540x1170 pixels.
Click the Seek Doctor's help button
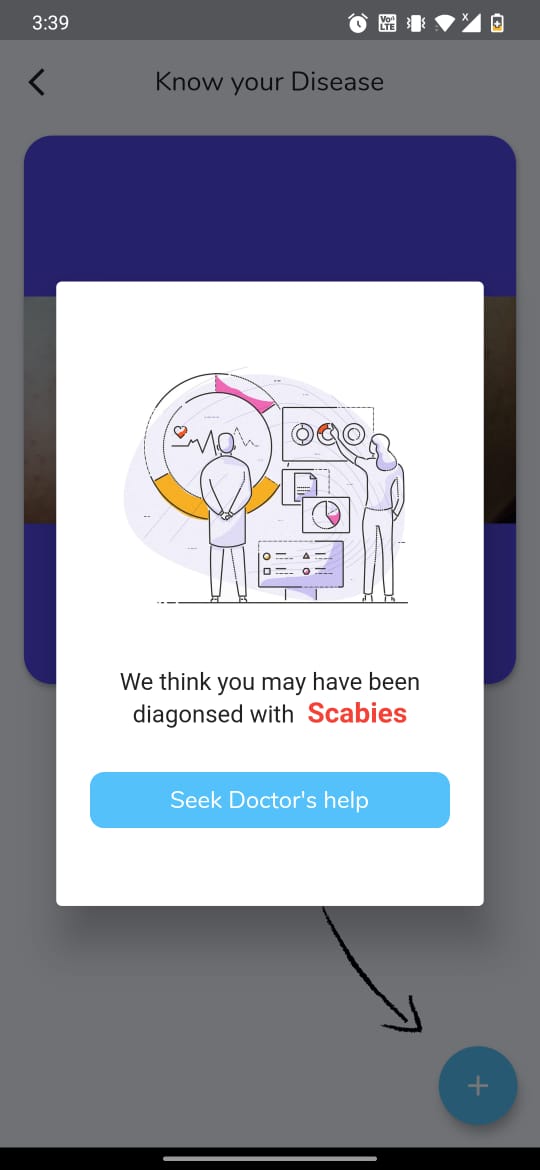(269, 800)
